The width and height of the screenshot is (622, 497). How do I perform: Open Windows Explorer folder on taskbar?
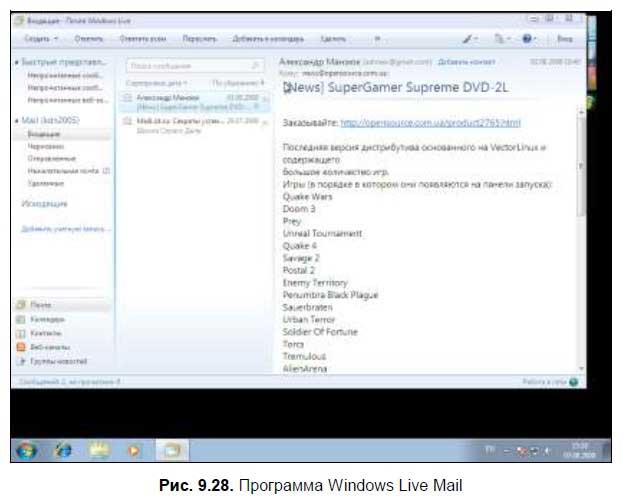click(x=99, y=450)
